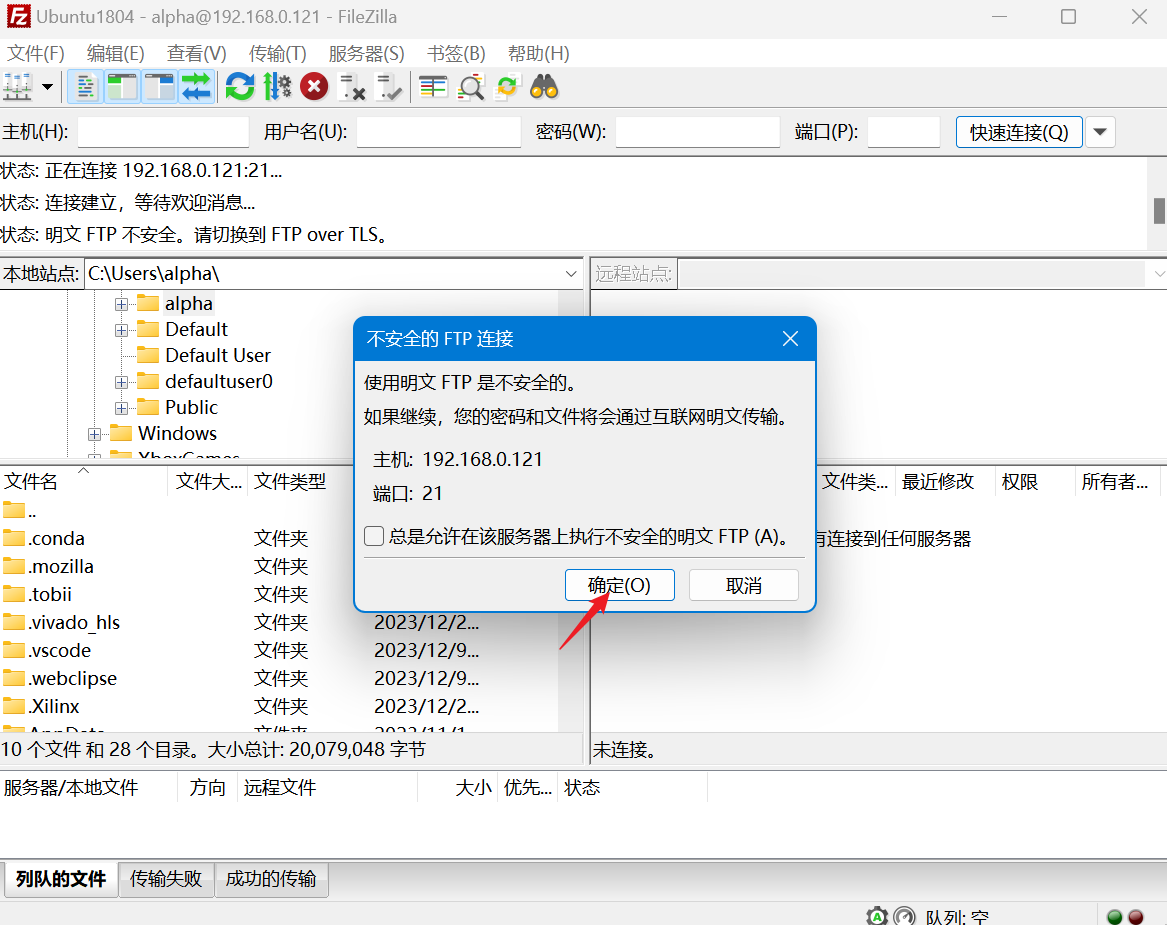Focus the 主机(H) host input field
Image resolution: width=1167 pixels, height=925 pixels.
pyautogui.click(x=163, y=132)
